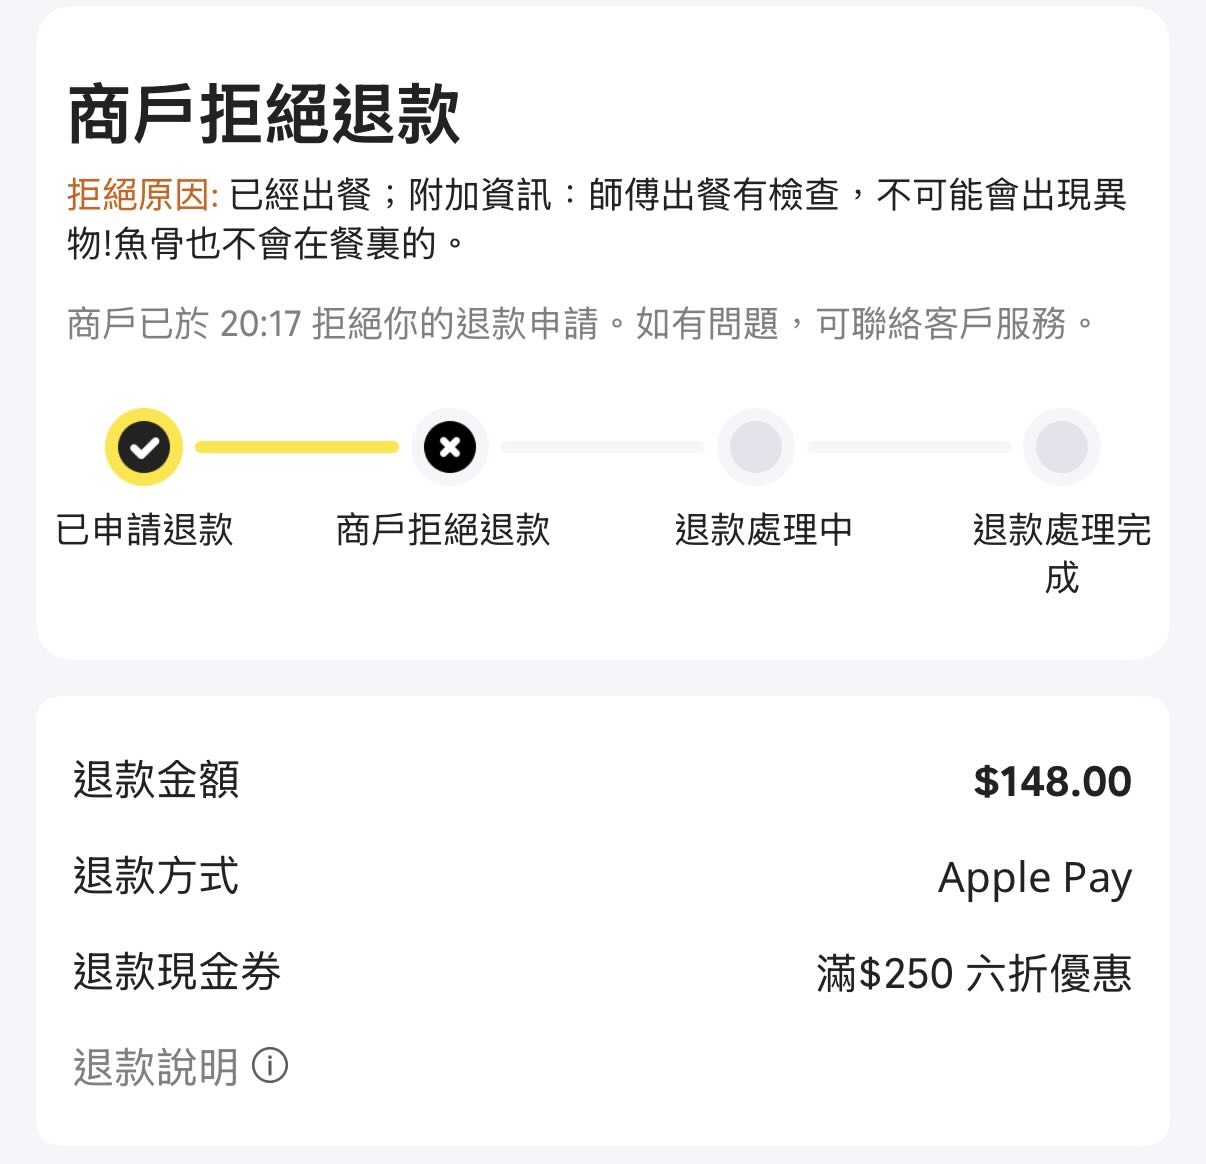Tap the 退款處理中 step label
This screenshot has width=1206, height=1164.
point(763,530)
